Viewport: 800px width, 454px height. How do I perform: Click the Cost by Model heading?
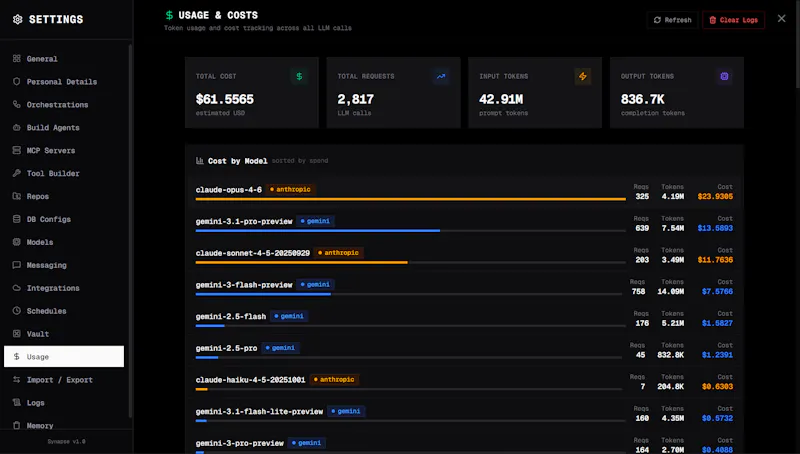238,161
